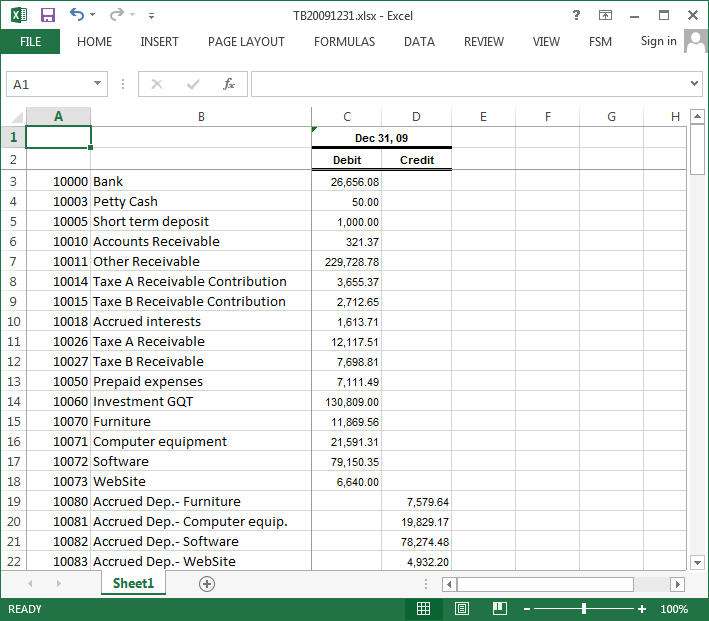Customize the Quick Access Toolbar dropdown
Viewport: 709px width, 621px height.
tap(151, 16)
